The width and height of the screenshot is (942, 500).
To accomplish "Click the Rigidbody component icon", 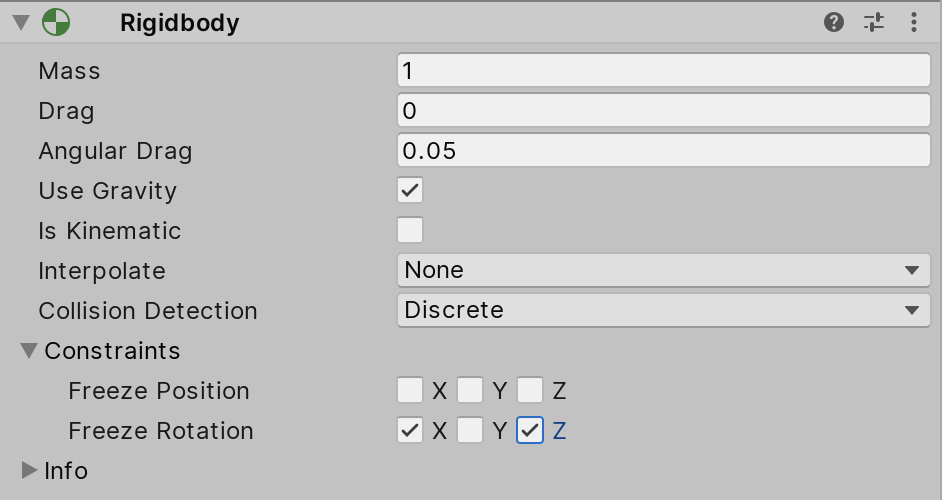I will point(56,22).
